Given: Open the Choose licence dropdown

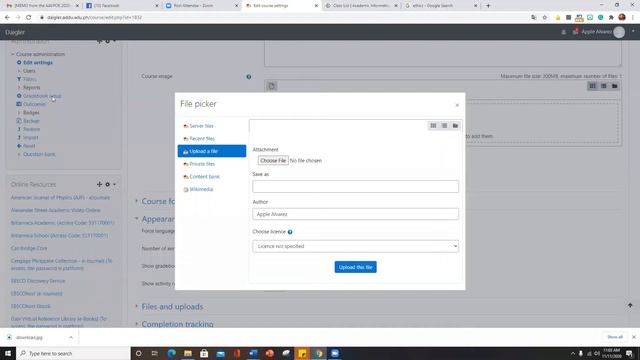Looking at the screenshot, I should (x=355, y=246).
